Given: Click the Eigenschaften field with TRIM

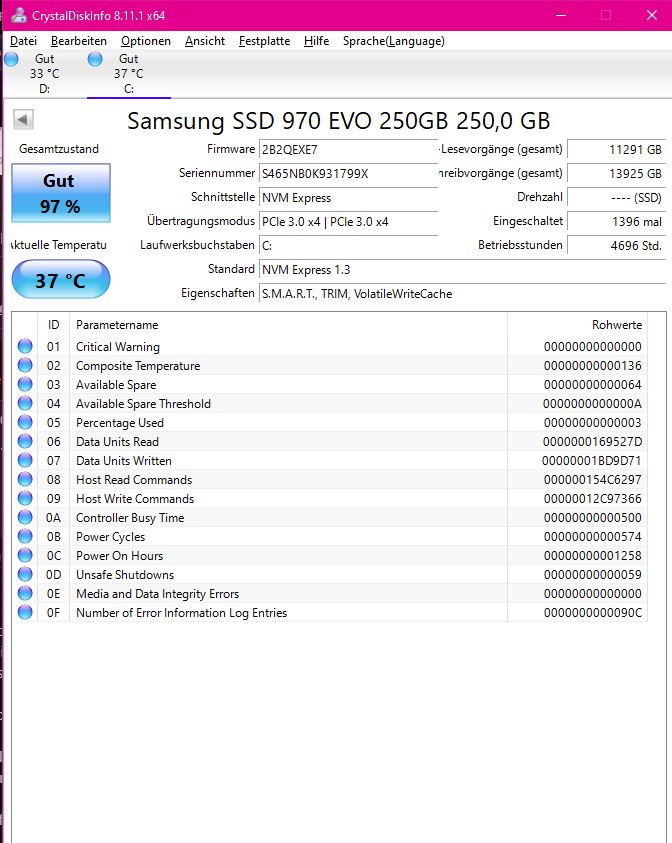Looking at the screenshot, I should pyautogui.click(x=462, y=294).
